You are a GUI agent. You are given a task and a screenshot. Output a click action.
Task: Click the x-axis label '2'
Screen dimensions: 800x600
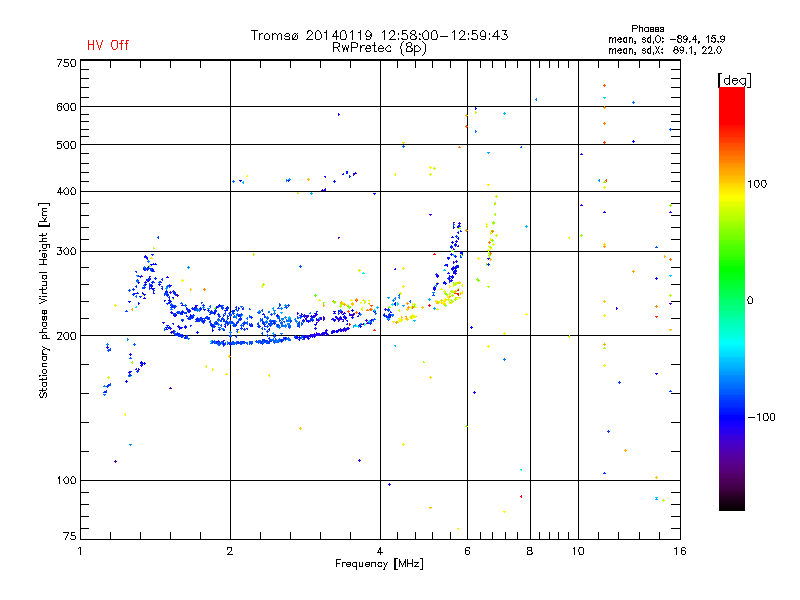click(x=230, y=551)
